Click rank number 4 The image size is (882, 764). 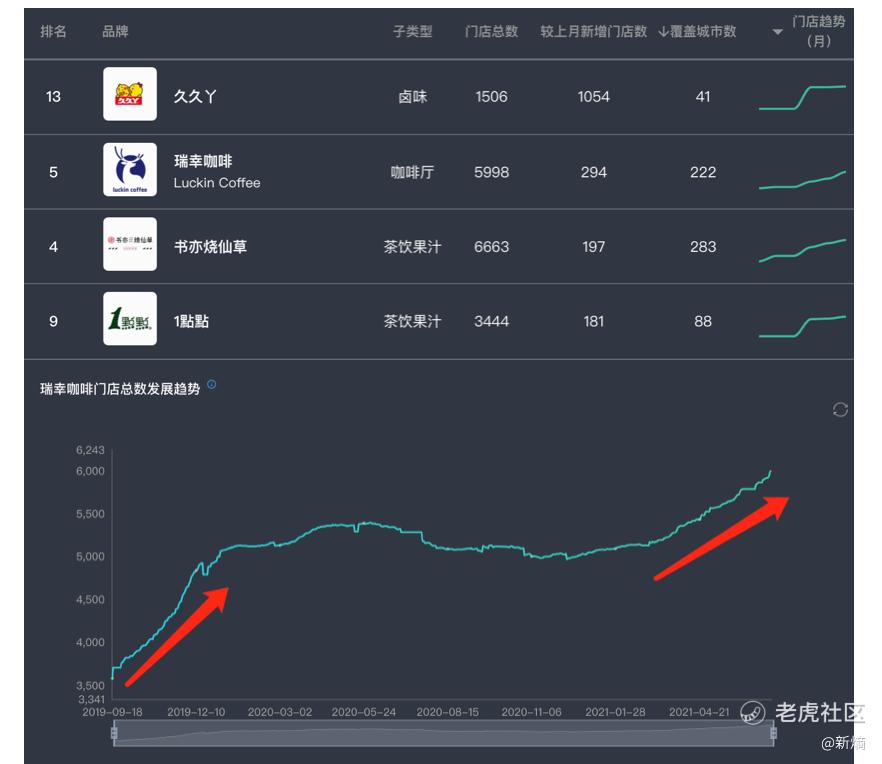pos(53,246)
